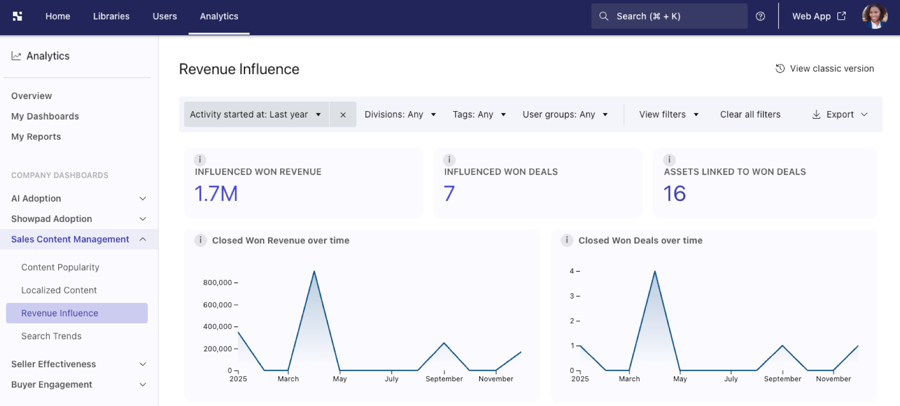Click the 1.7M influenced revenue value
This screenshot has width=900, height=406.
click(x=216, y=194)
